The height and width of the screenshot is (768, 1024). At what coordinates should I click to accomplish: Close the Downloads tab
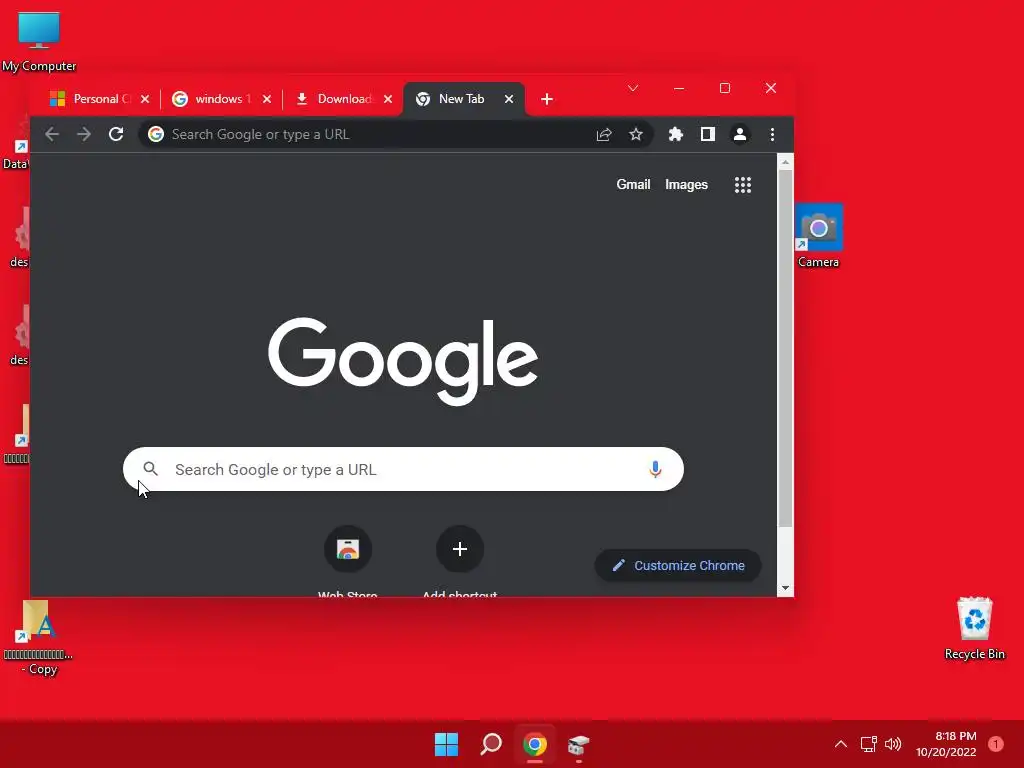388,99
